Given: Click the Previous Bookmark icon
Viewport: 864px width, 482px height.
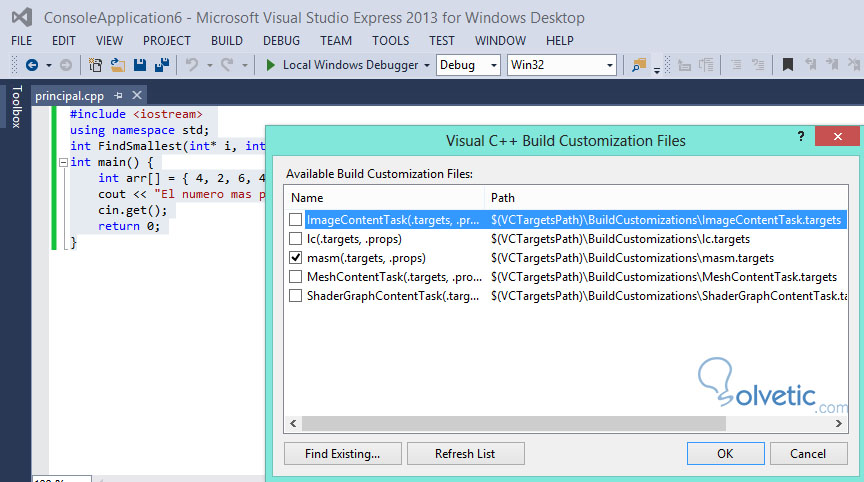Looking at the screenshot, I should (810, 65).
